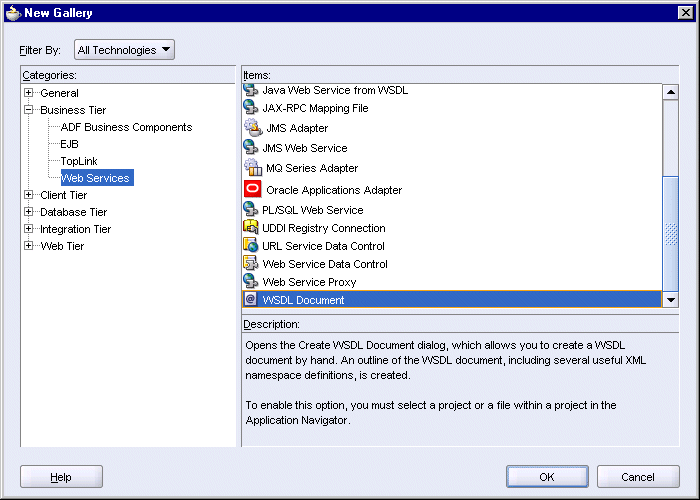
Task: Click the Cancel button
Action: point(638,477)
